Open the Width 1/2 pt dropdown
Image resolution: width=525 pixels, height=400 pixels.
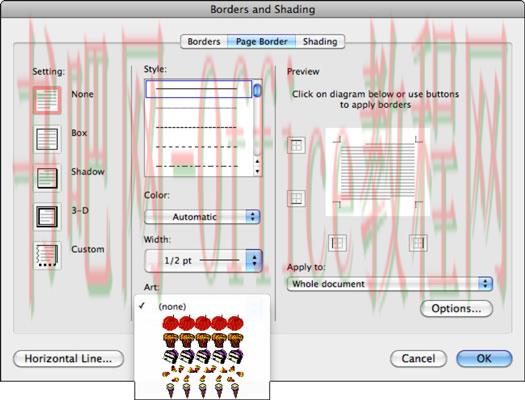click(203, 260)
